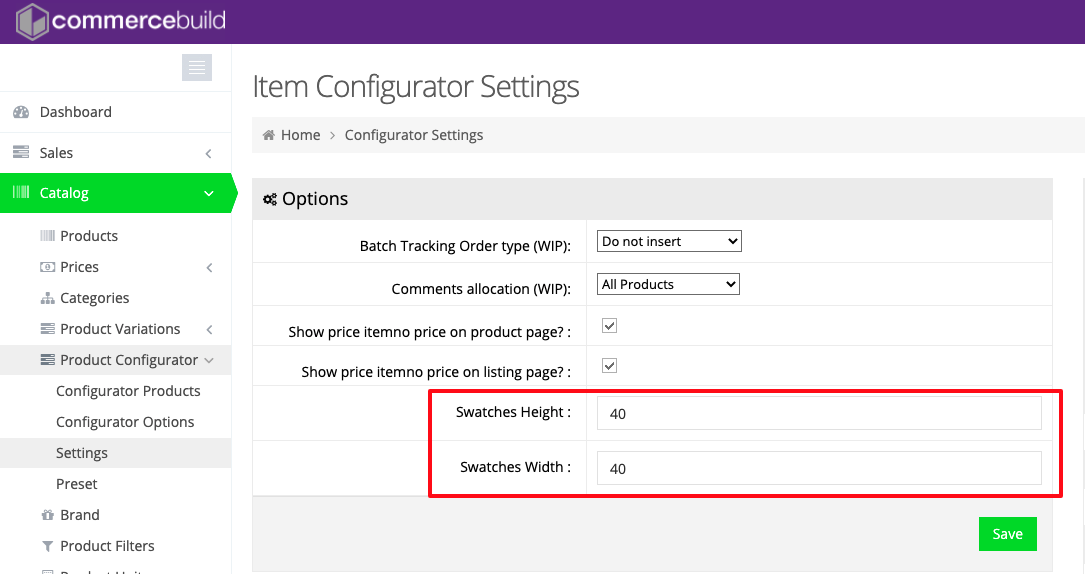Open the Products page

click(x=89, y=236)
